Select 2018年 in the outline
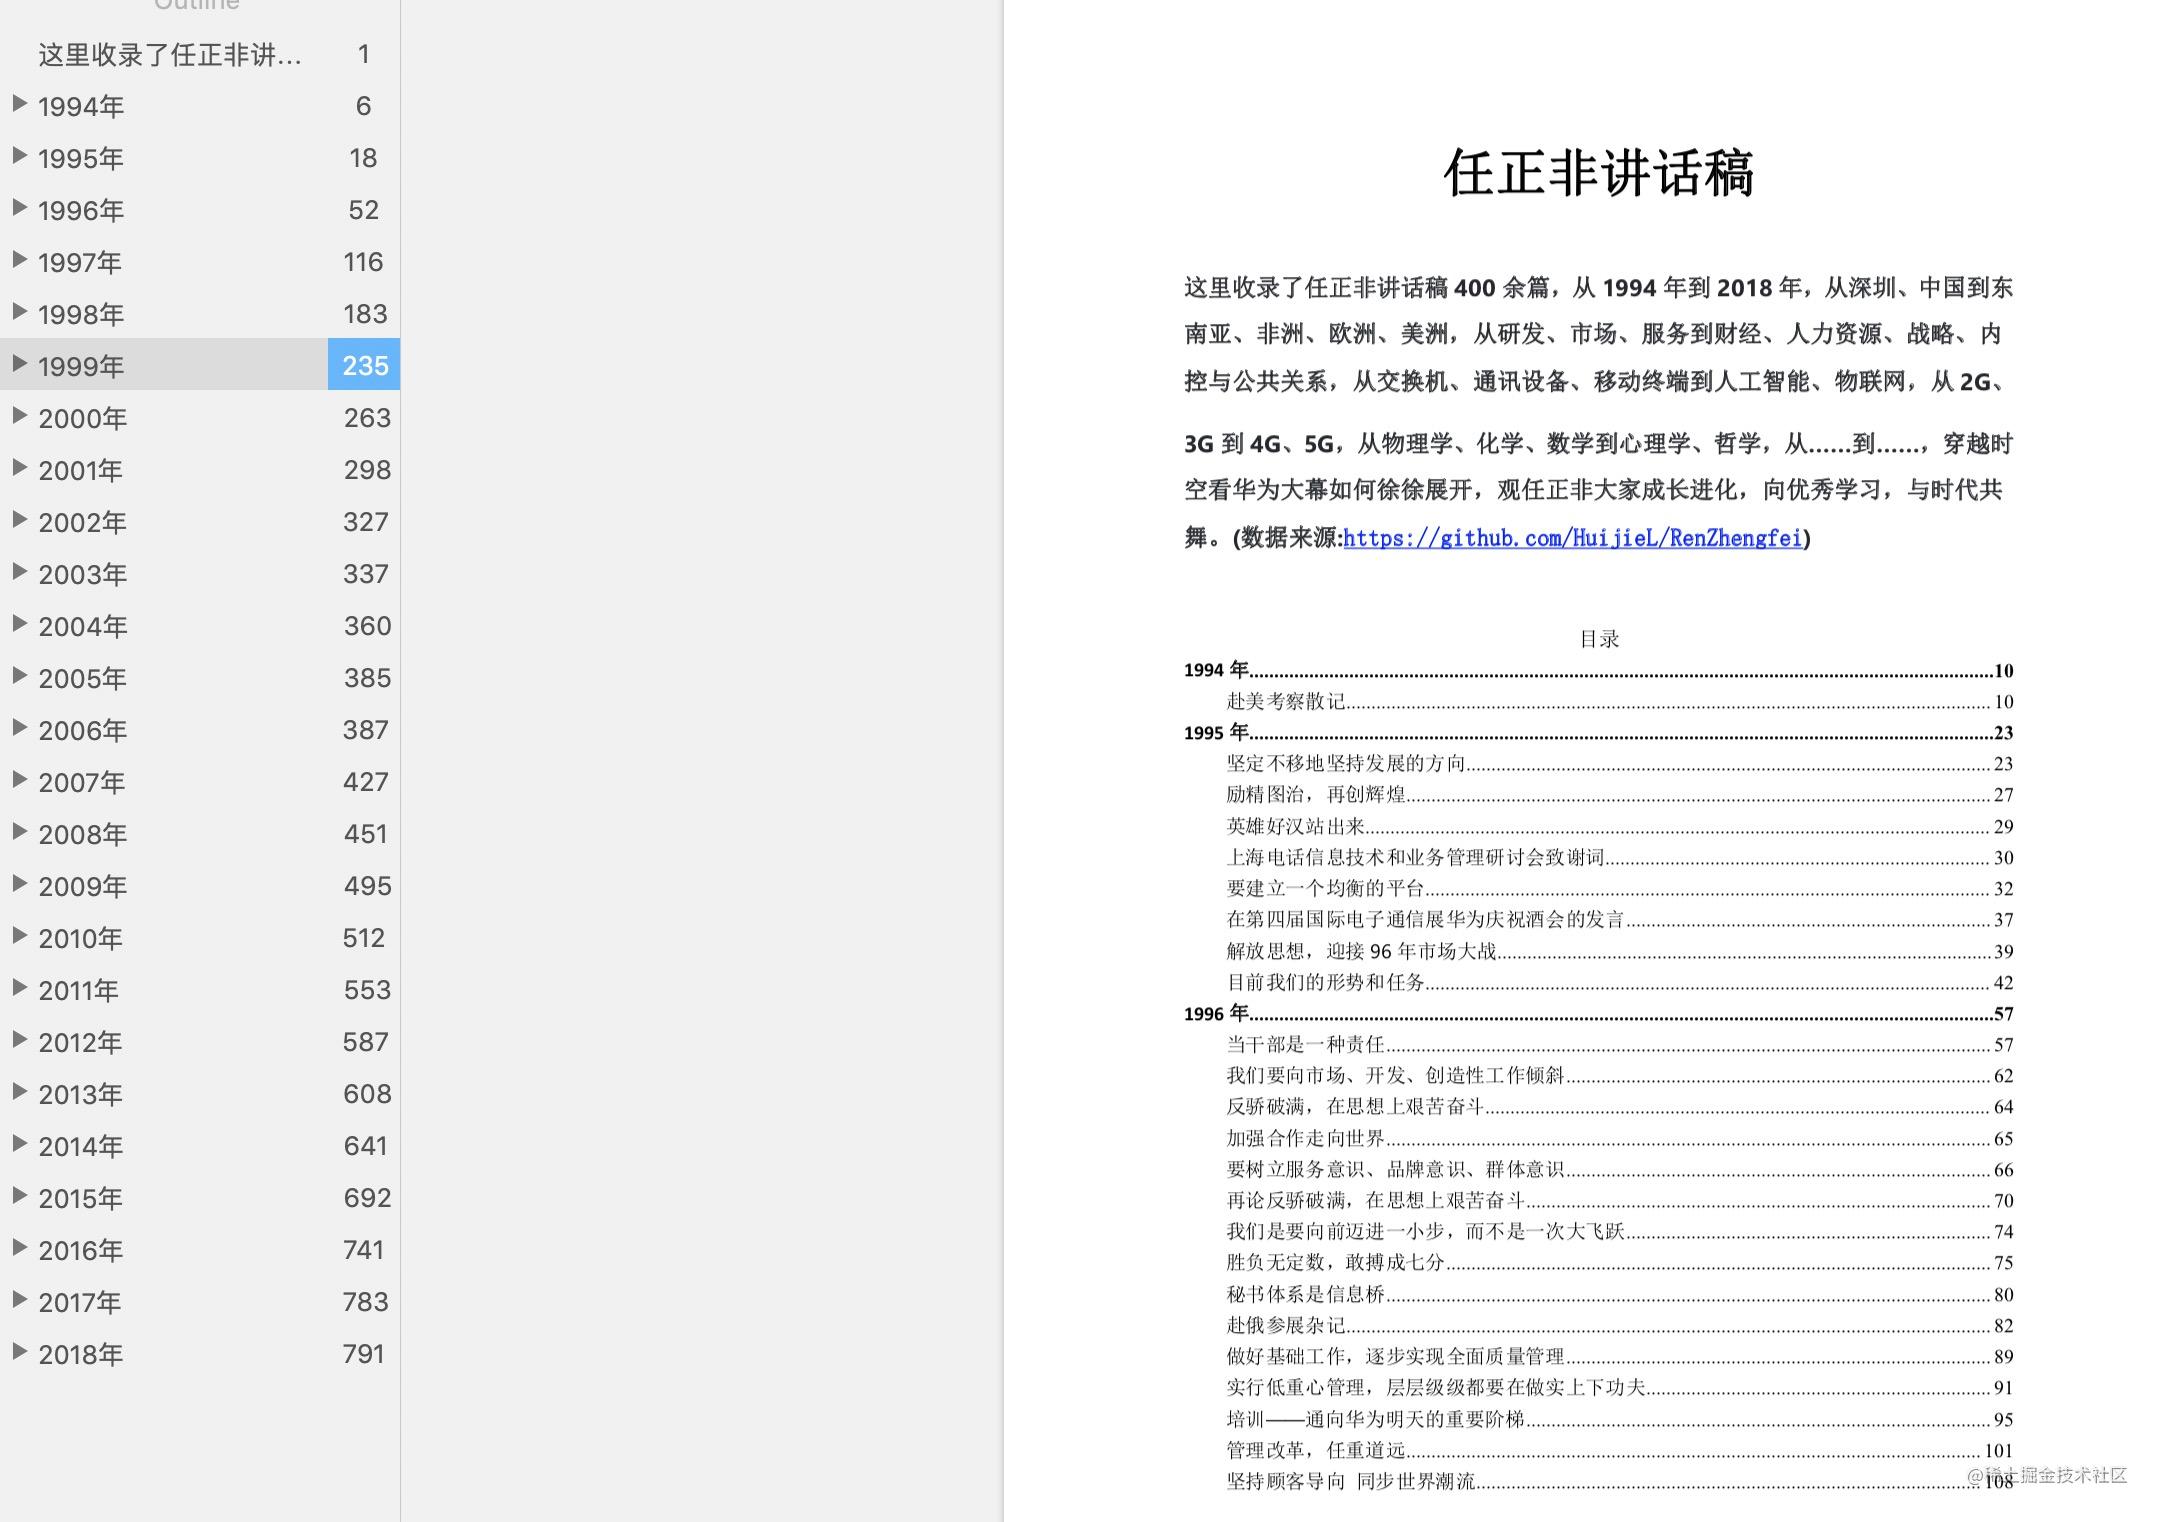 pyautogui.click(x=81, y=1354)
